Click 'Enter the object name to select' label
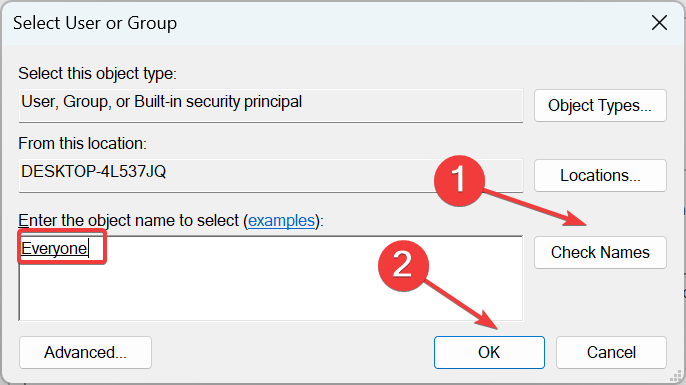Viewport: 686px width, 385px height. pyautogui.click(x=129, y=220)
